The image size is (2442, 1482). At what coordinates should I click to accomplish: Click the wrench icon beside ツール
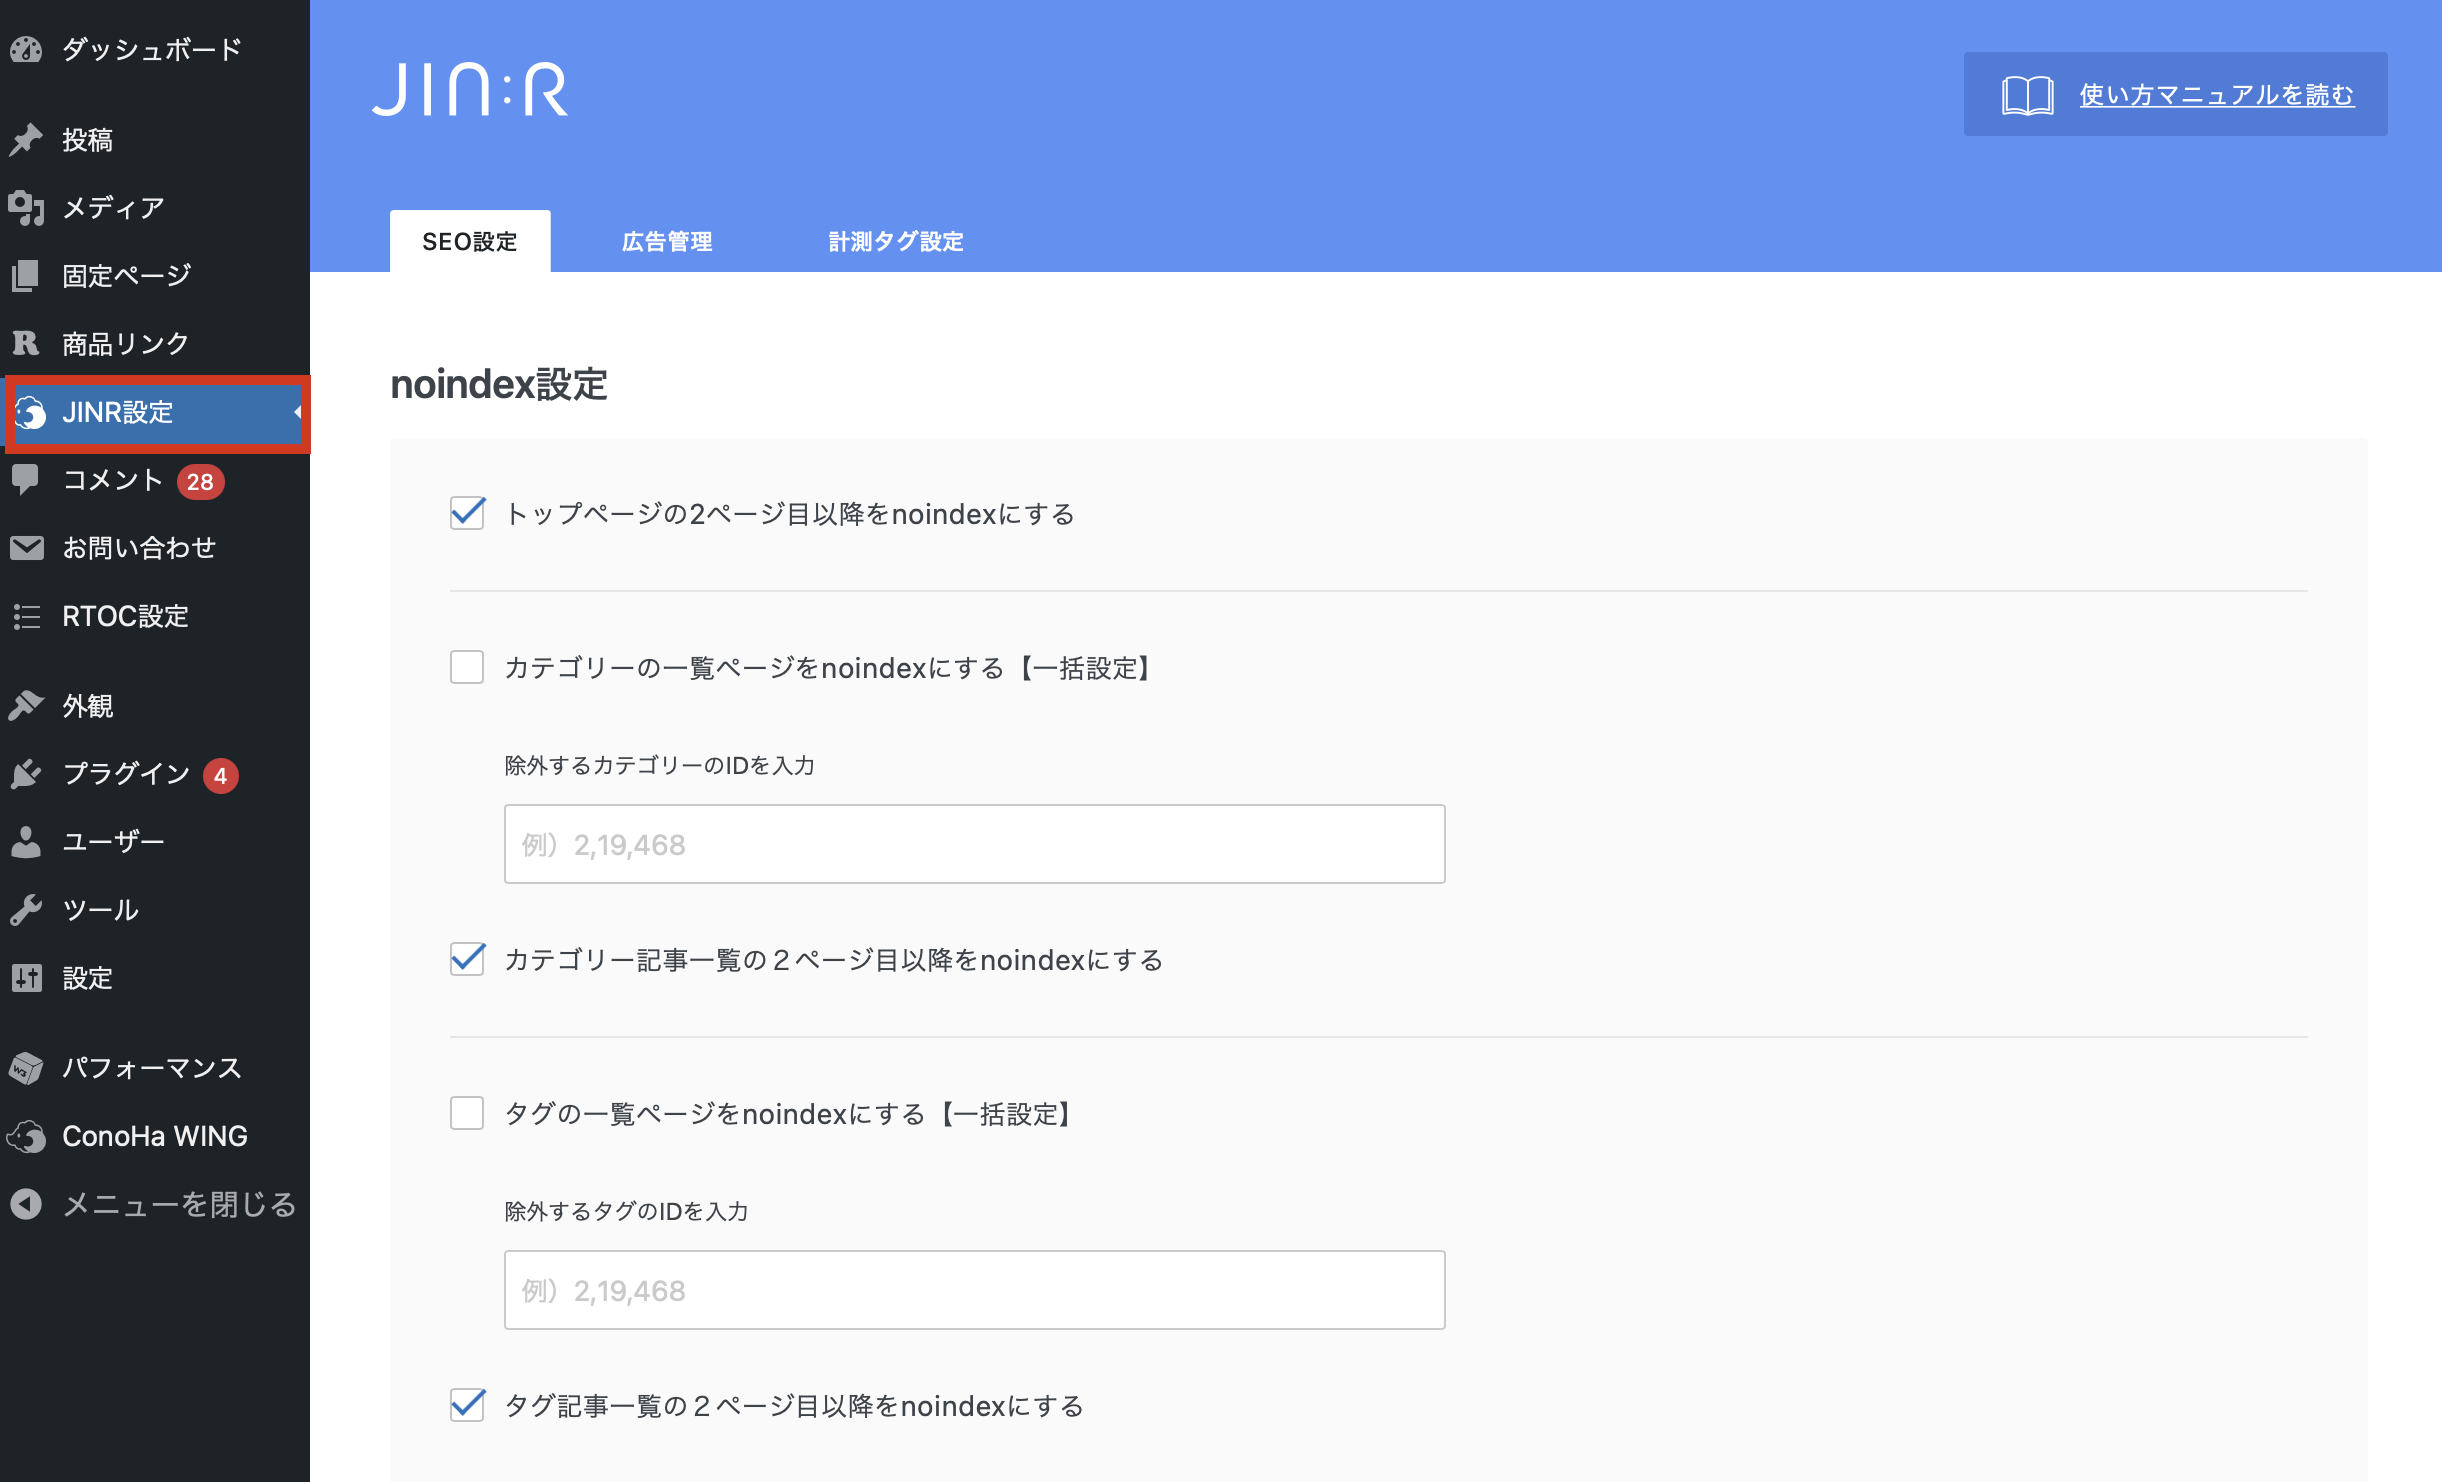(x=26, y=909)
